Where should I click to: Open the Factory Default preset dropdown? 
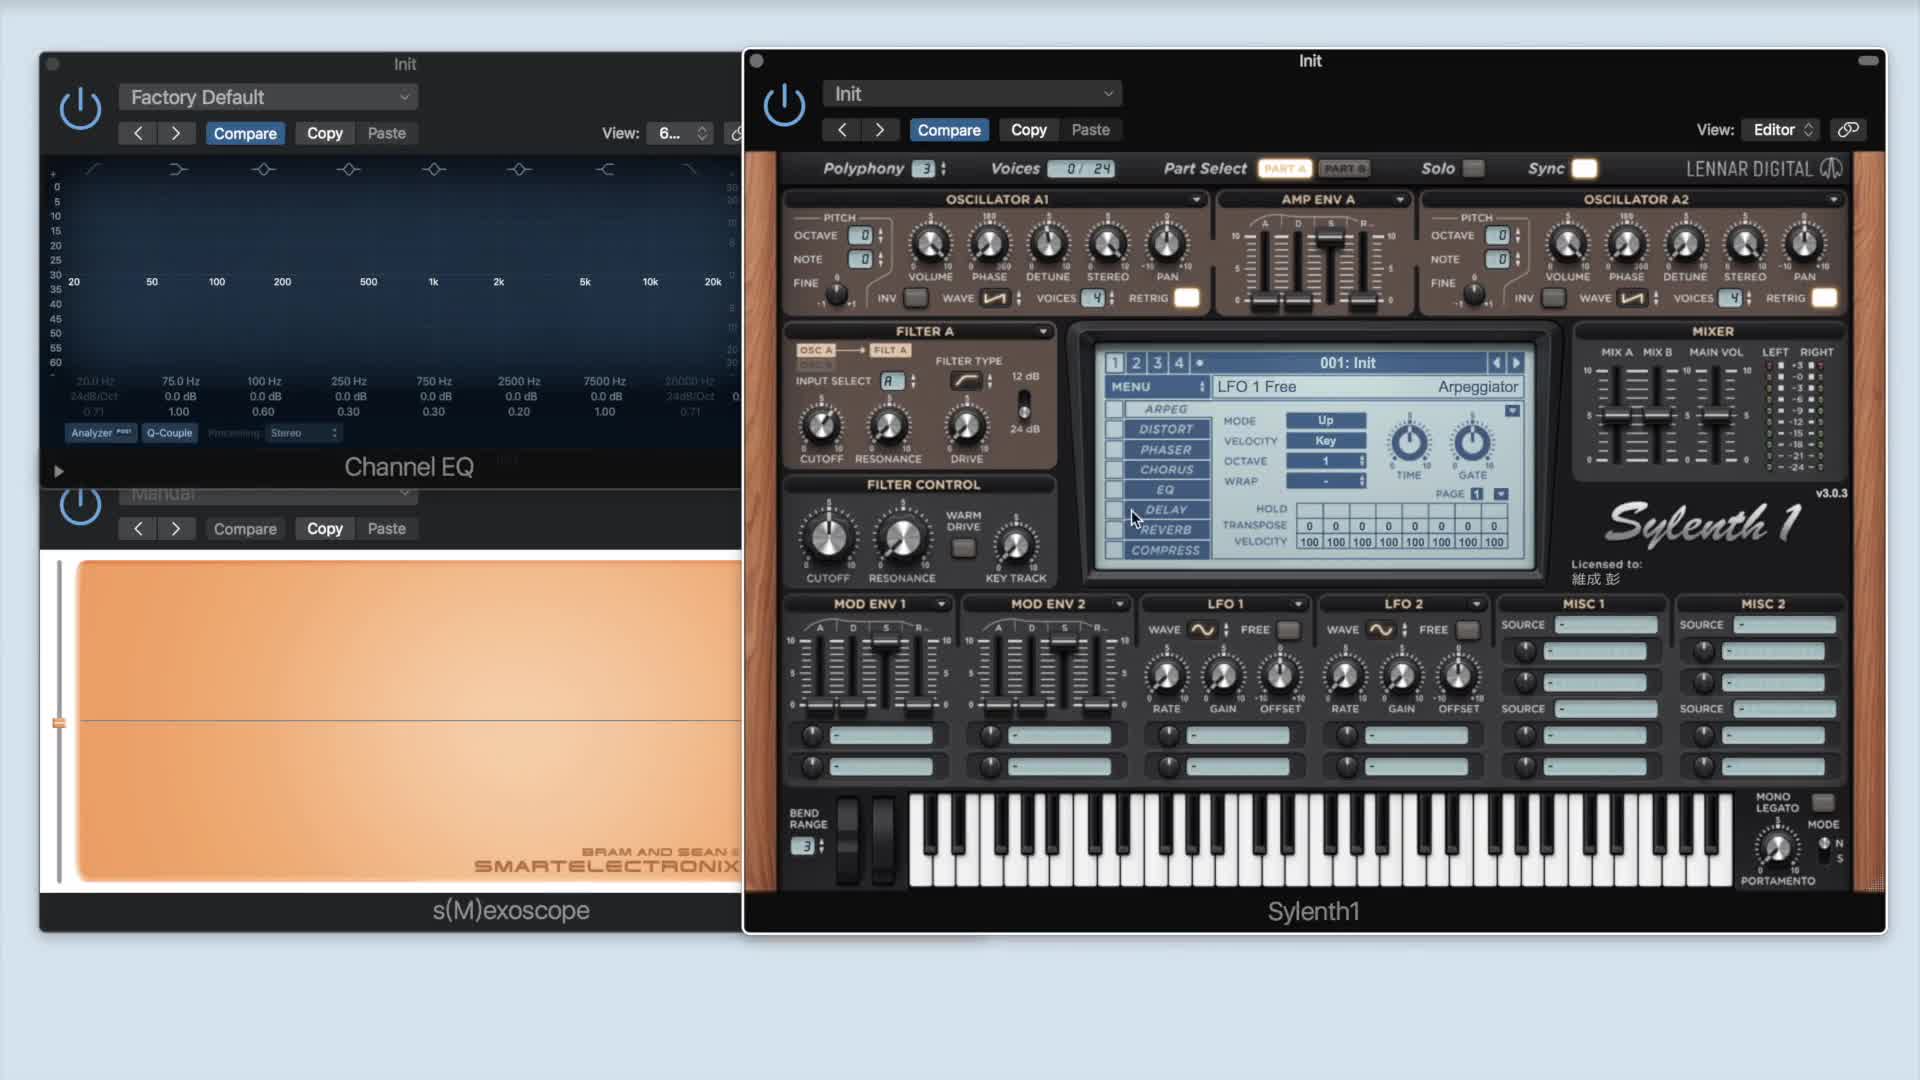pos(268,97)
